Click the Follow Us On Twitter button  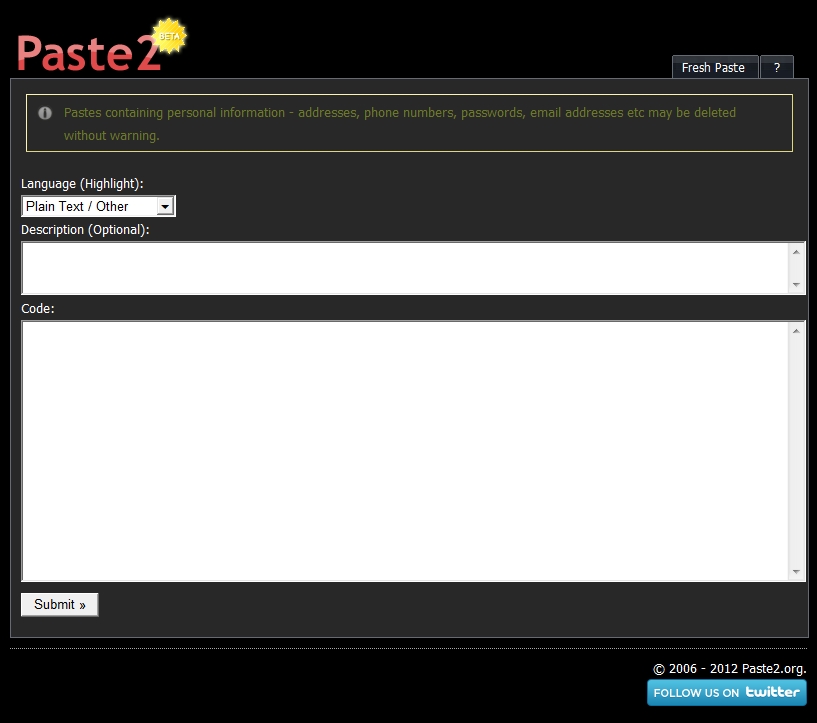tap(726, 692)
